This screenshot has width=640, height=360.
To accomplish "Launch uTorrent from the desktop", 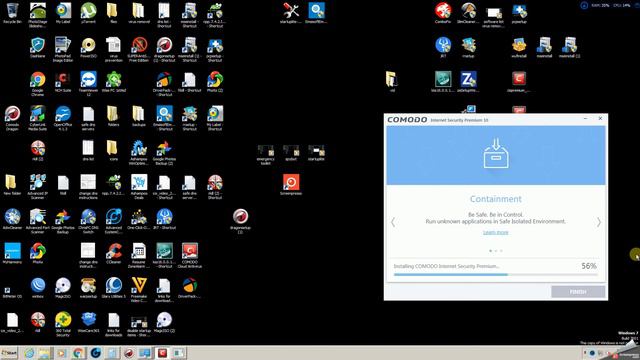I will [x=88, y=13].
